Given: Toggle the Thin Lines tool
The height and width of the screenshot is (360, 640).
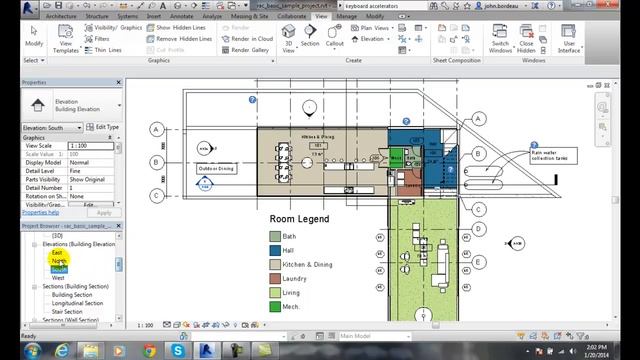Looking at the screenshot, I should [x=103, y=50].
